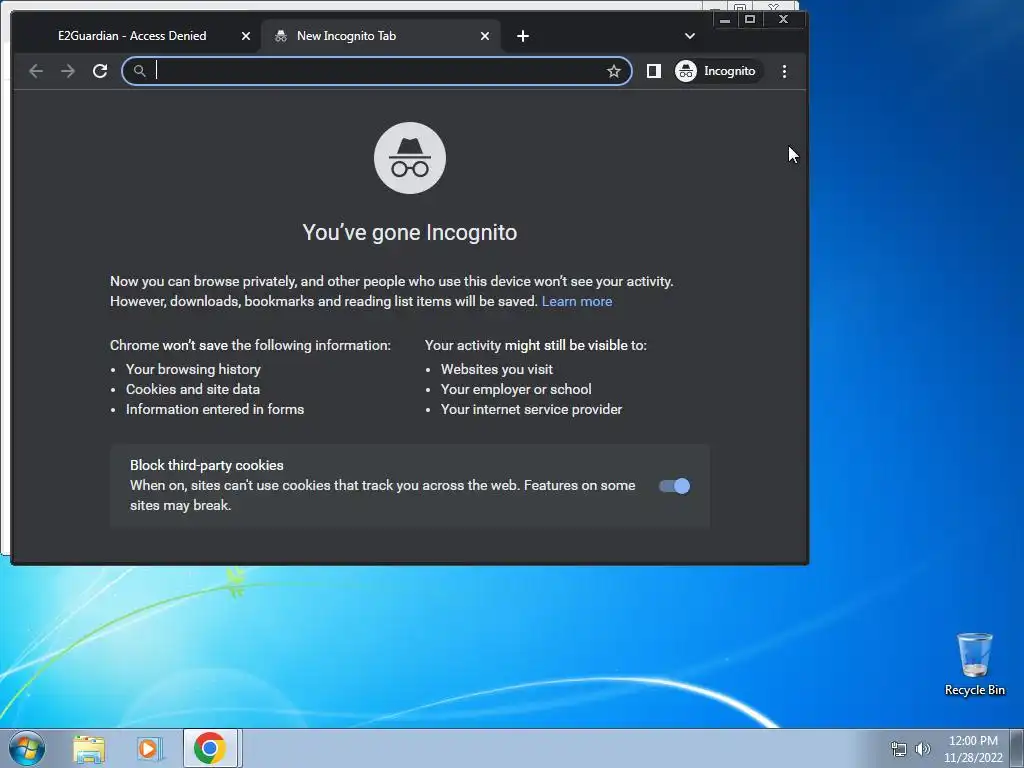The image size is (1024, 768).
Task: Open Chrome's three-dot menu
Action: click(x=784, y=71)
